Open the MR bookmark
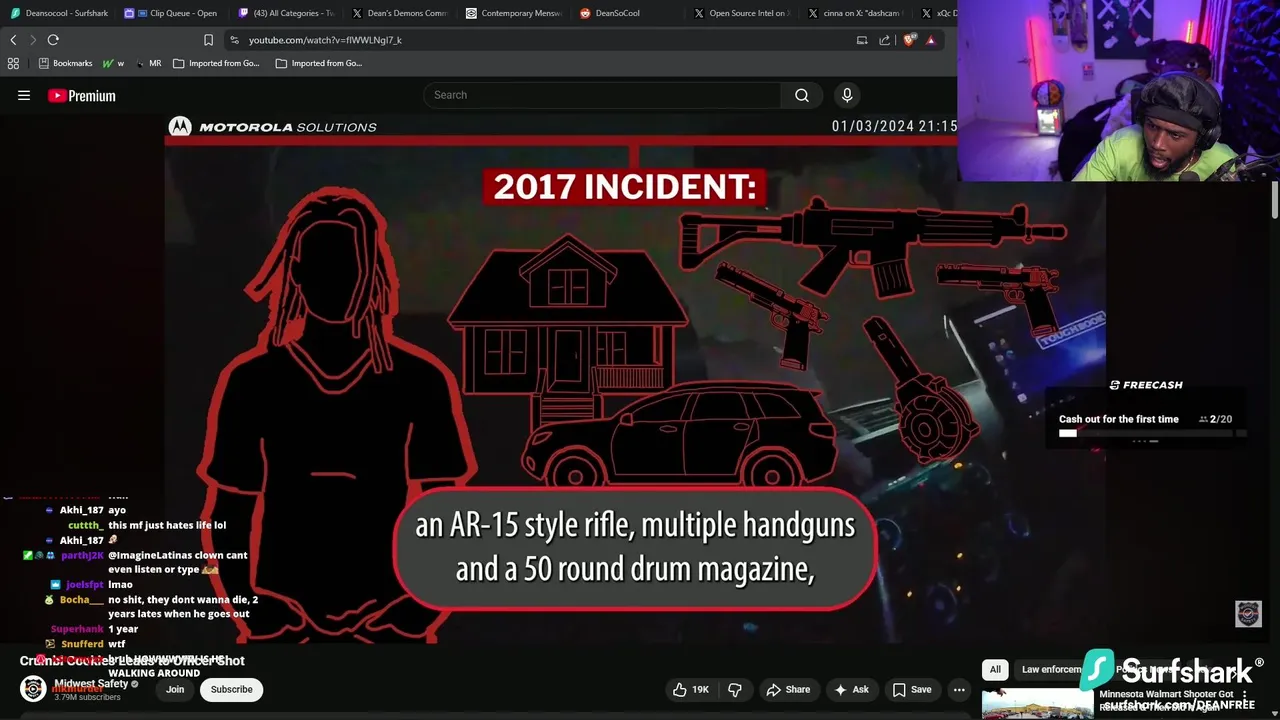This screenshot has height=720, width=1280. point(148,63)
